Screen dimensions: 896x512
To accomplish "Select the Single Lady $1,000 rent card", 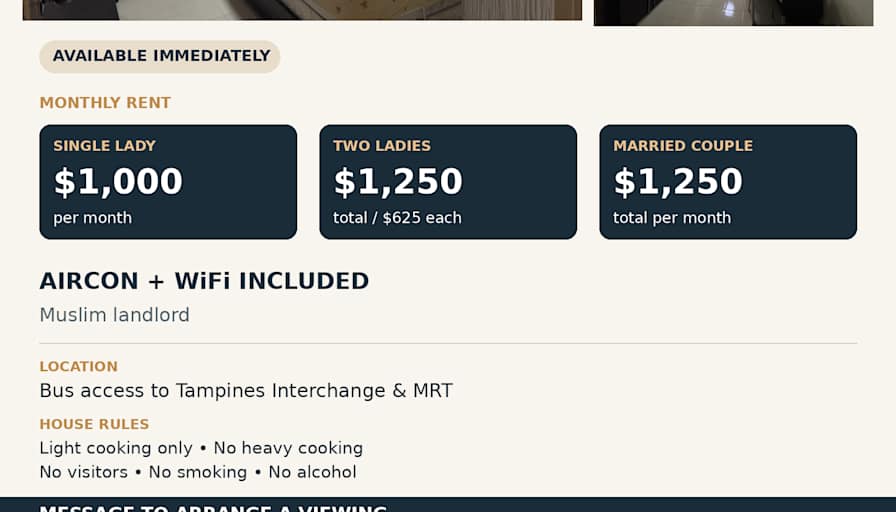I will (x=168, y=182).
